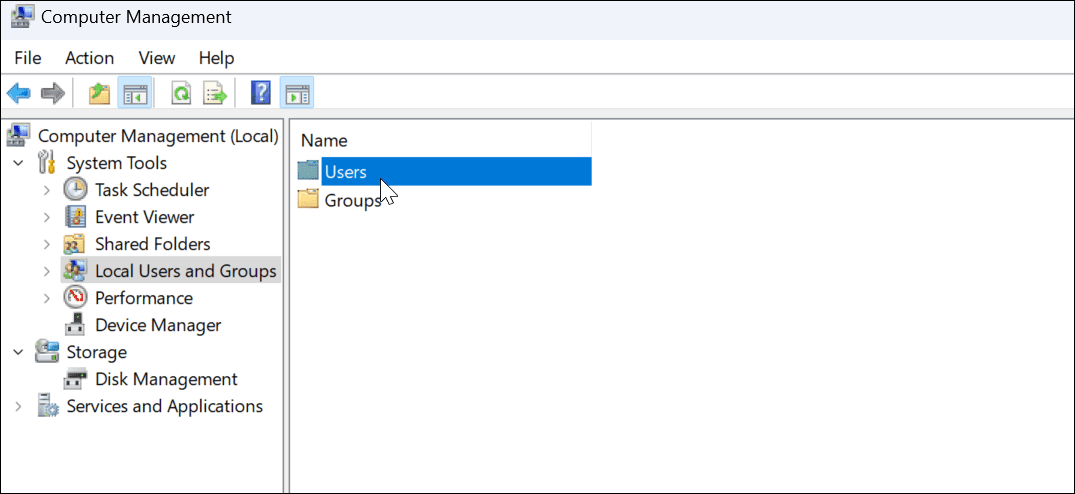Click the Shared Folders icon
The image size is (1075, 494).
pyautogui.click(x=75, y=244)
